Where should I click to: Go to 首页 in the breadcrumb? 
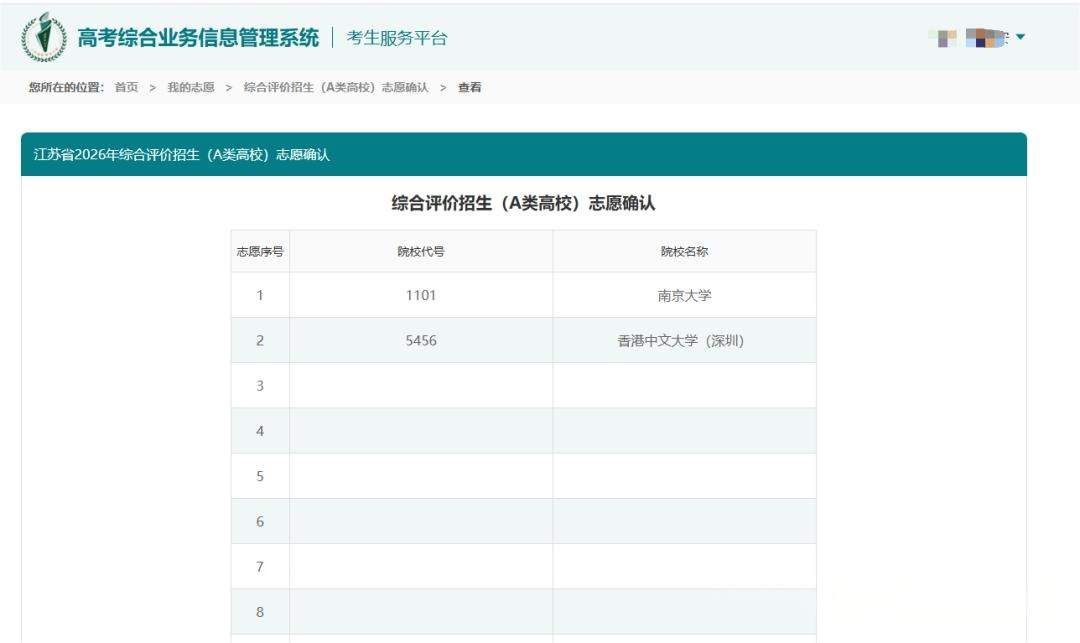pos(126,87)
